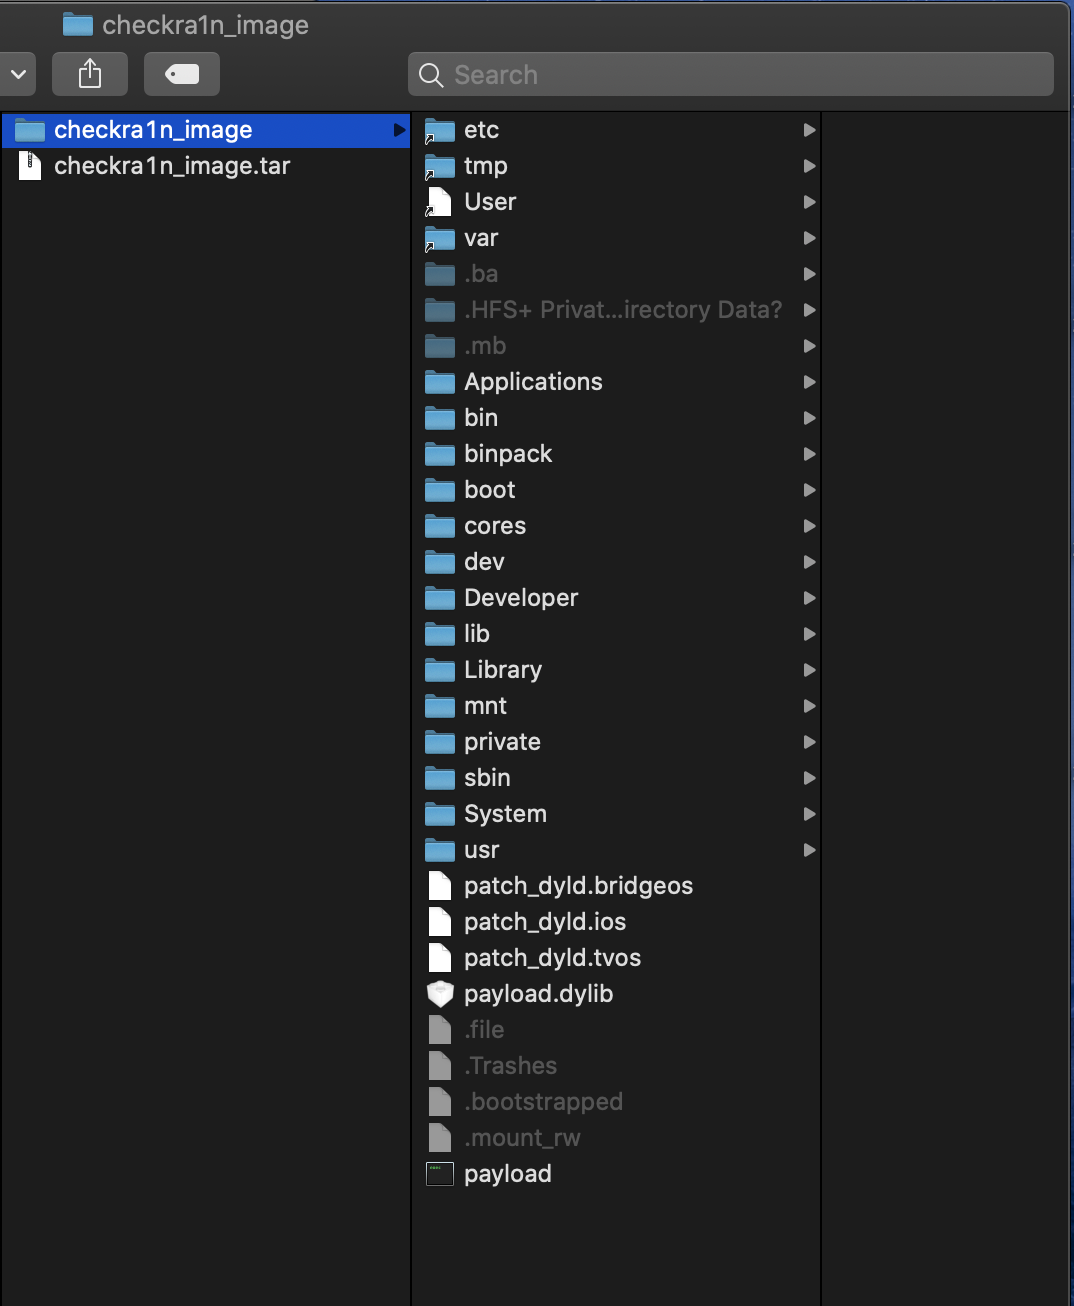Click the Developer folder icon

[x=440, y=598]
